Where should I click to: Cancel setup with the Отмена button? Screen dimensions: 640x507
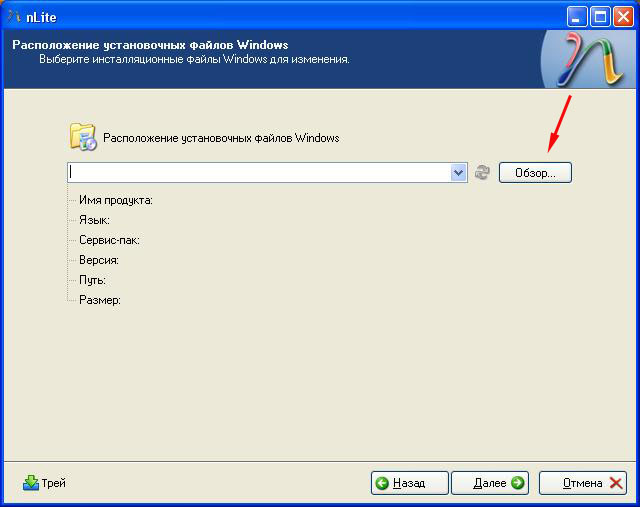pyautogui.click(x=583, y=483)
